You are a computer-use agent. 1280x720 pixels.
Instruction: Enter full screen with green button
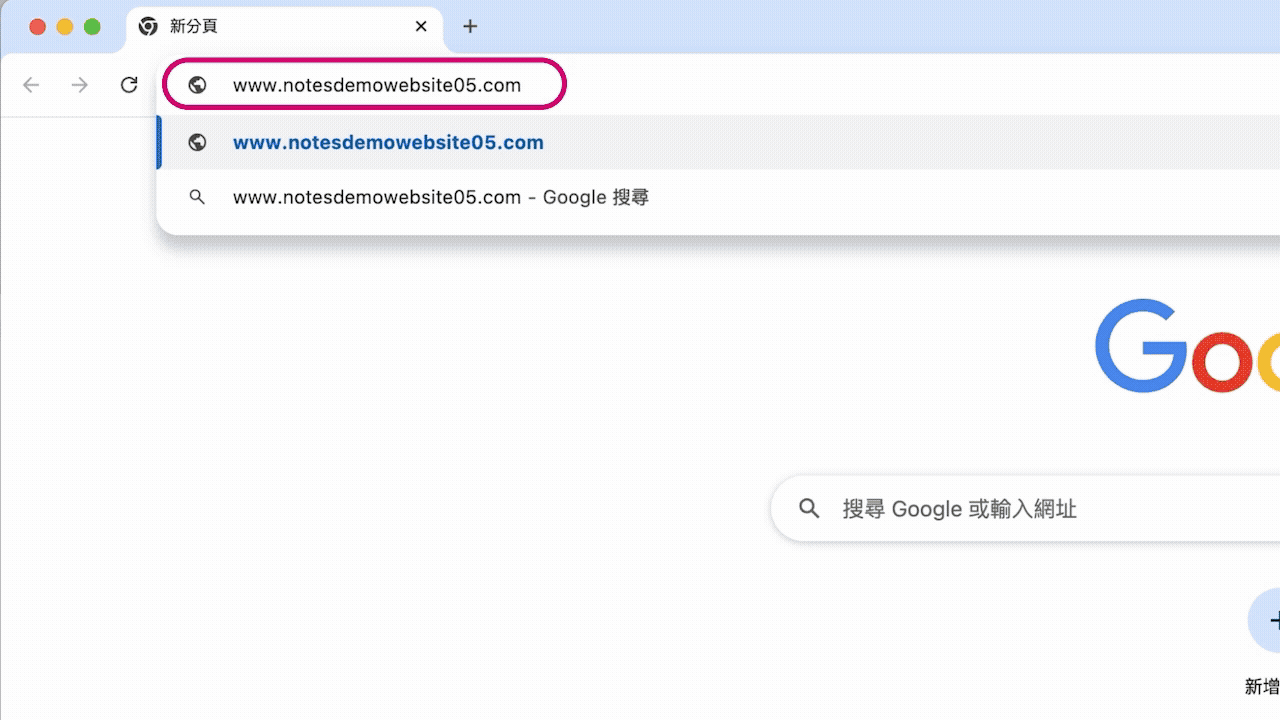tap(92, 27)
